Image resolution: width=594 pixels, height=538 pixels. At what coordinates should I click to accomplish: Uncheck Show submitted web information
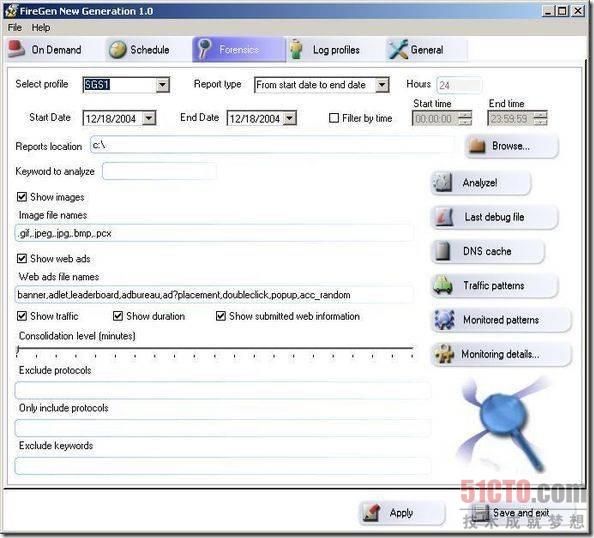tap(221, 316)
